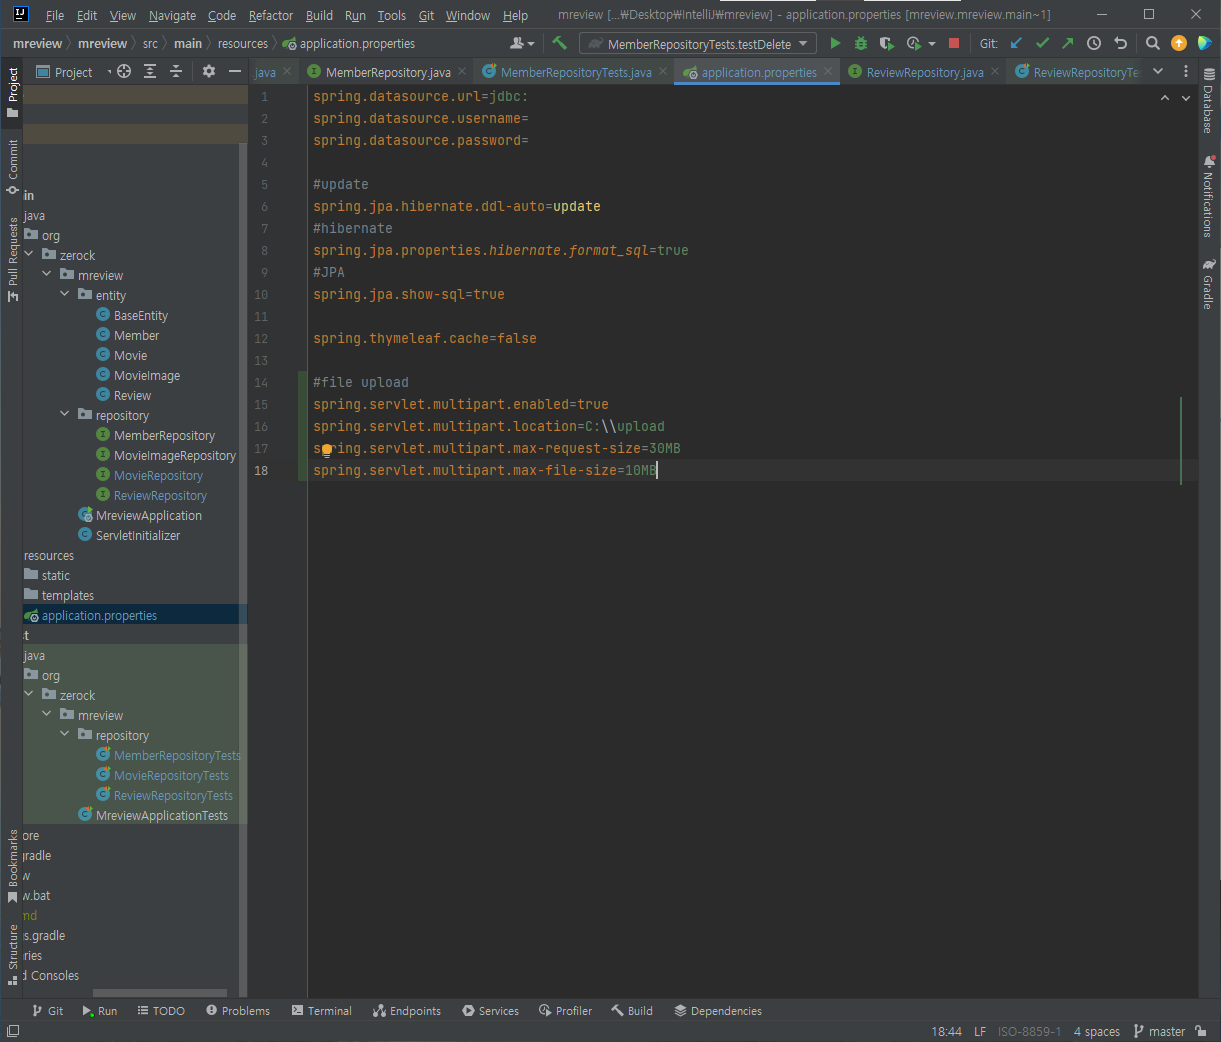
Task: Open run configuration dropdown
Action: pyautogui.click(x=698, y=43)
